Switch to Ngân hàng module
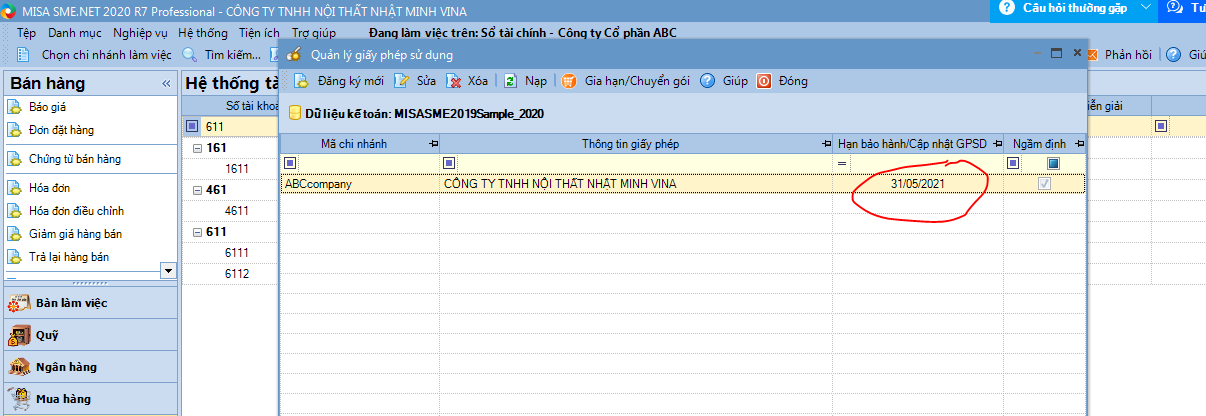The height and width of the screenshot is (416, 1206). (89, 367)
